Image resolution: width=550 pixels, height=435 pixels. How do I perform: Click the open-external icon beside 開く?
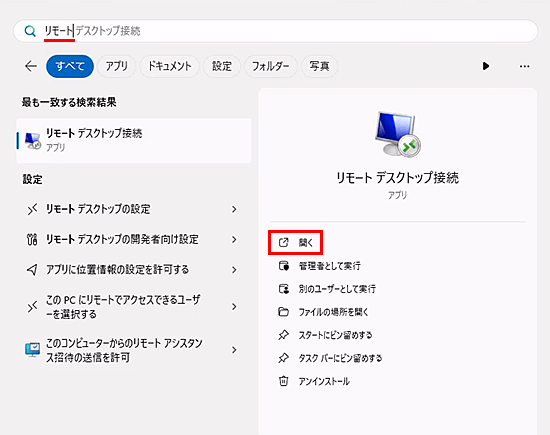(x=283, y=242)
